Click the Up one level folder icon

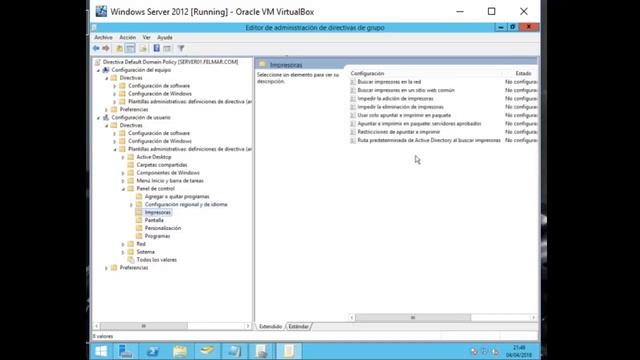pos(119,48)
